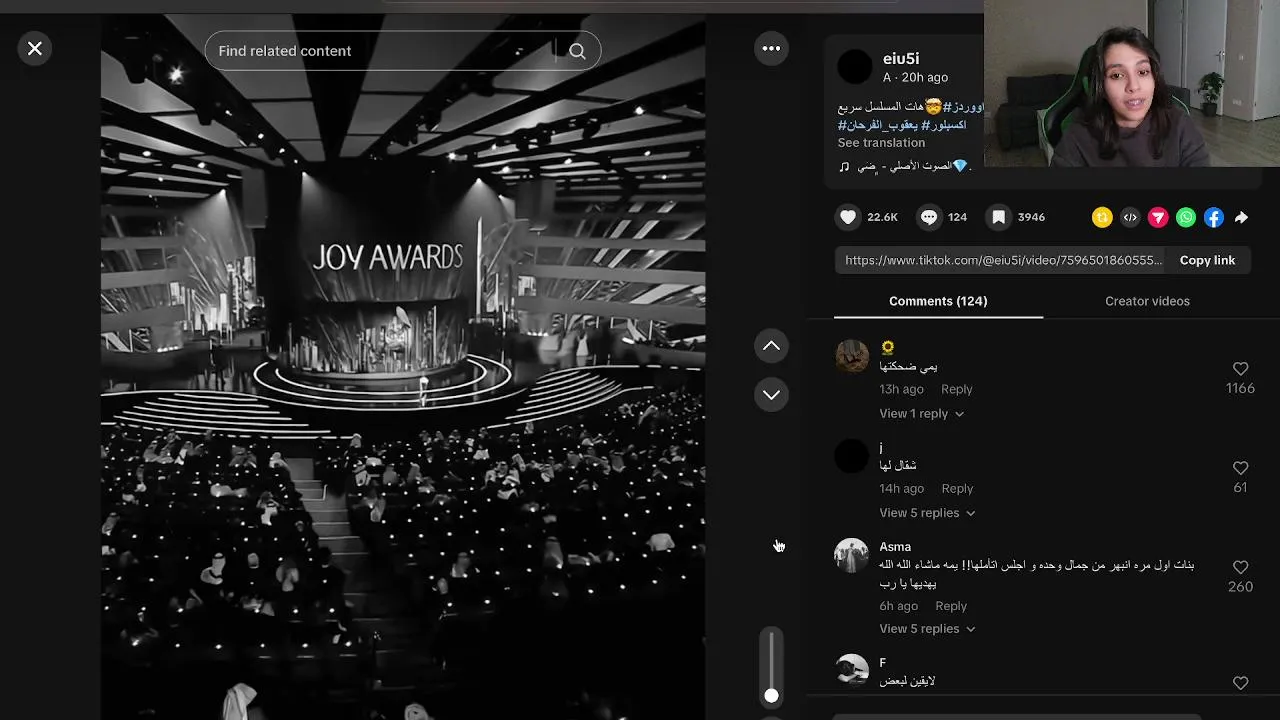
Task: Expand View 5 replies under Asma's comment
Action: coord(927,629)
